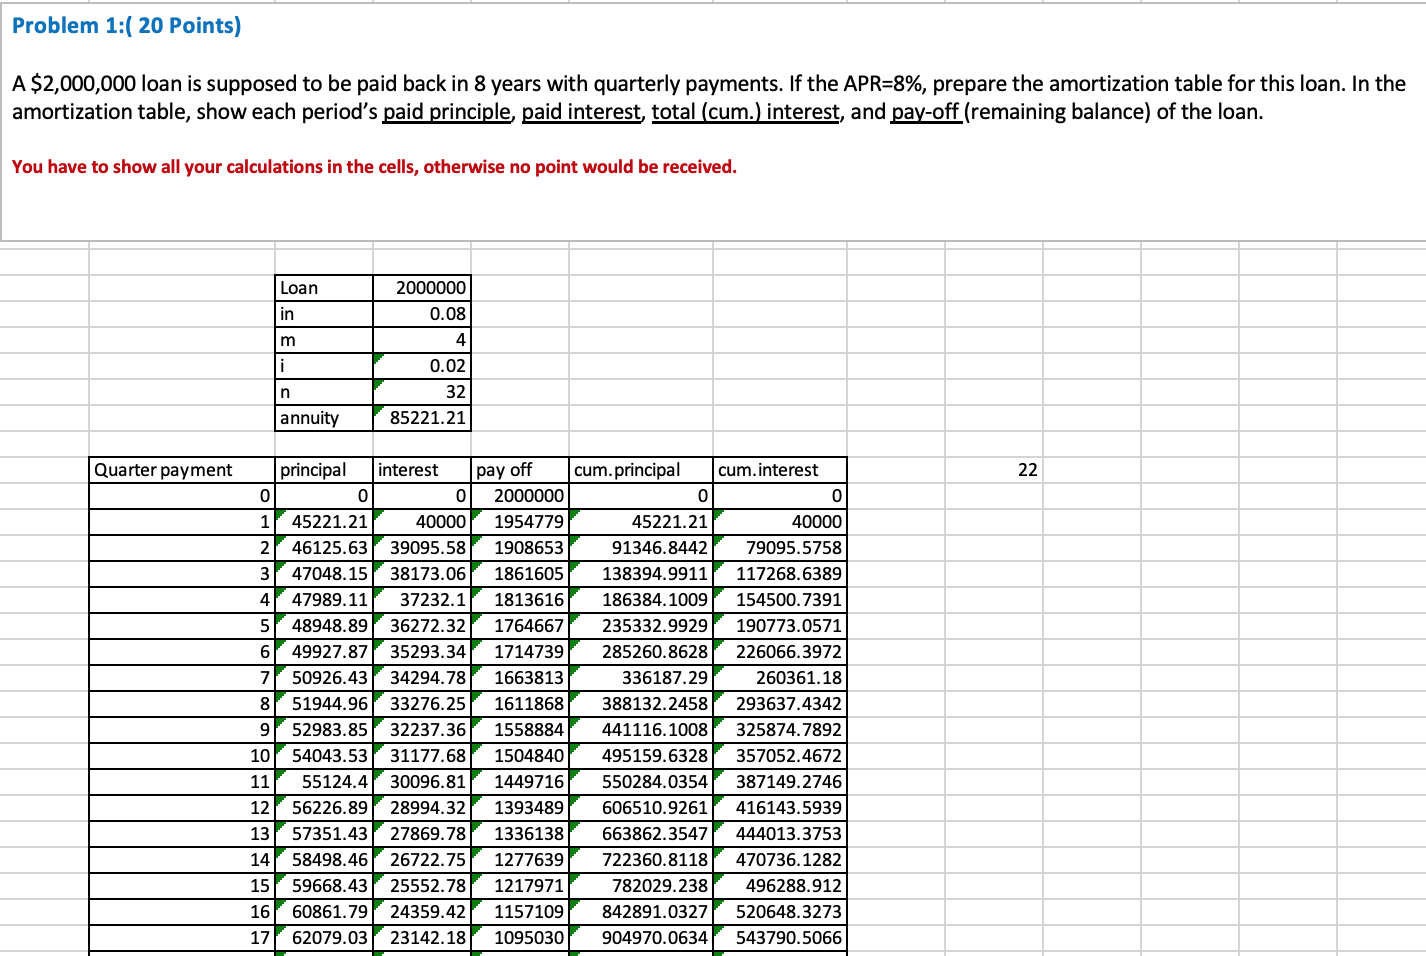Click the periodic rate cell showing 0.02
Viewport: 1426px width, 956px height.
click(x=422, y=366)
